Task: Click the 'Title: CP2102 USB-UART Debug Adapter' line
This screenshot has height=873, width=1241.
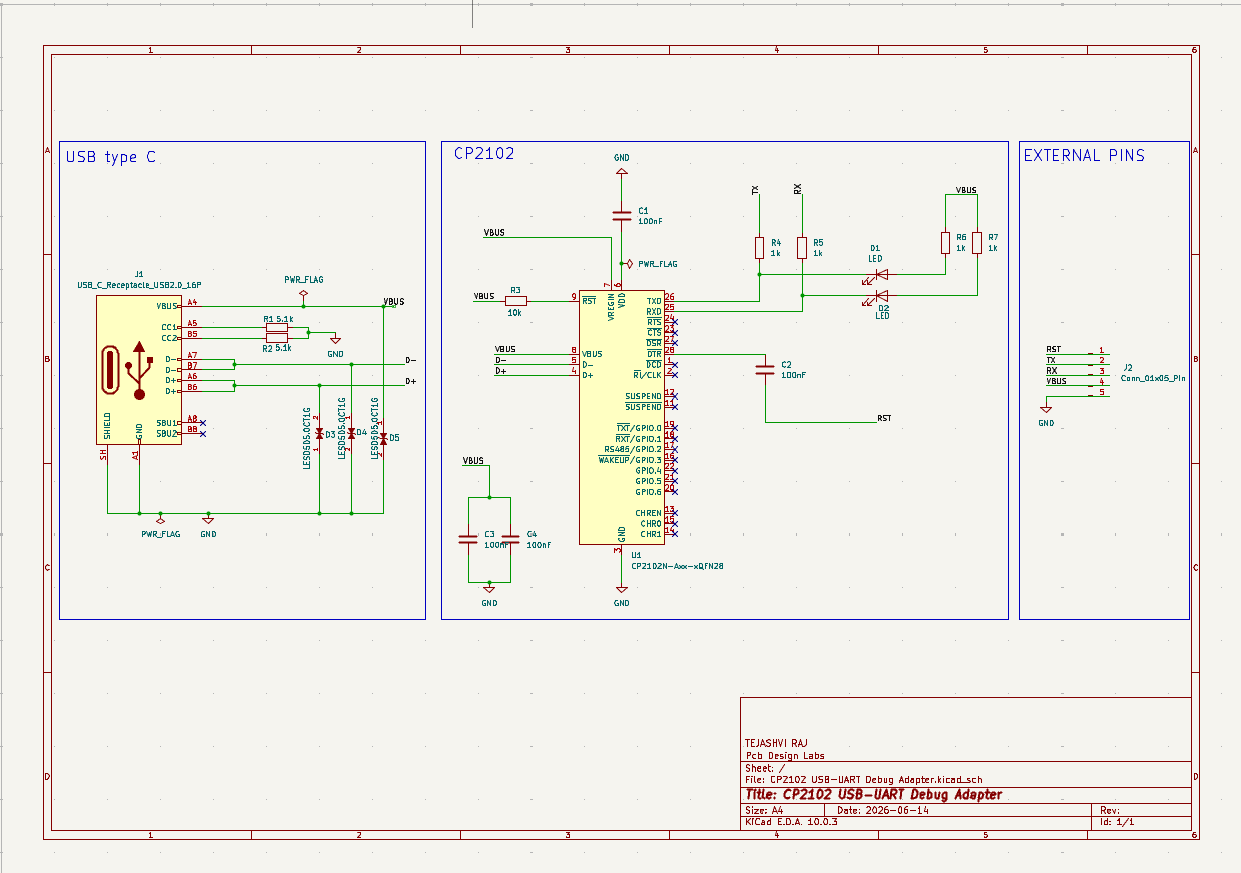Action: 873,794
